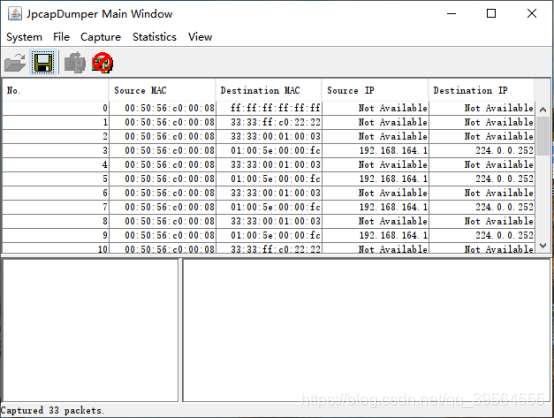The image size is (554, 418).
Task: Click the scroll down arrow of packet table
Action: click(543, 245)
